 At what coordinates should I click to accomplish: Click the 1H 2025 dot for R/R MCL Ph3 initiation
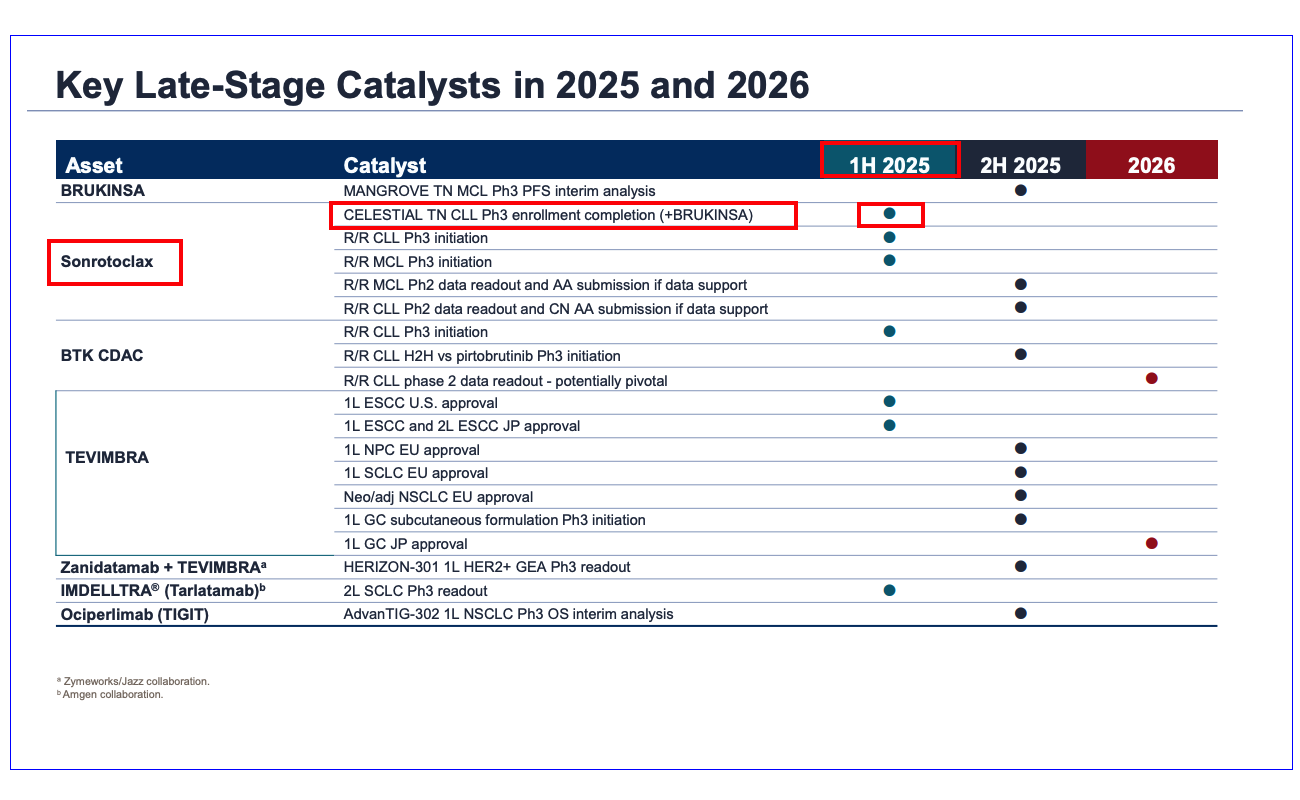click(889, 261)
